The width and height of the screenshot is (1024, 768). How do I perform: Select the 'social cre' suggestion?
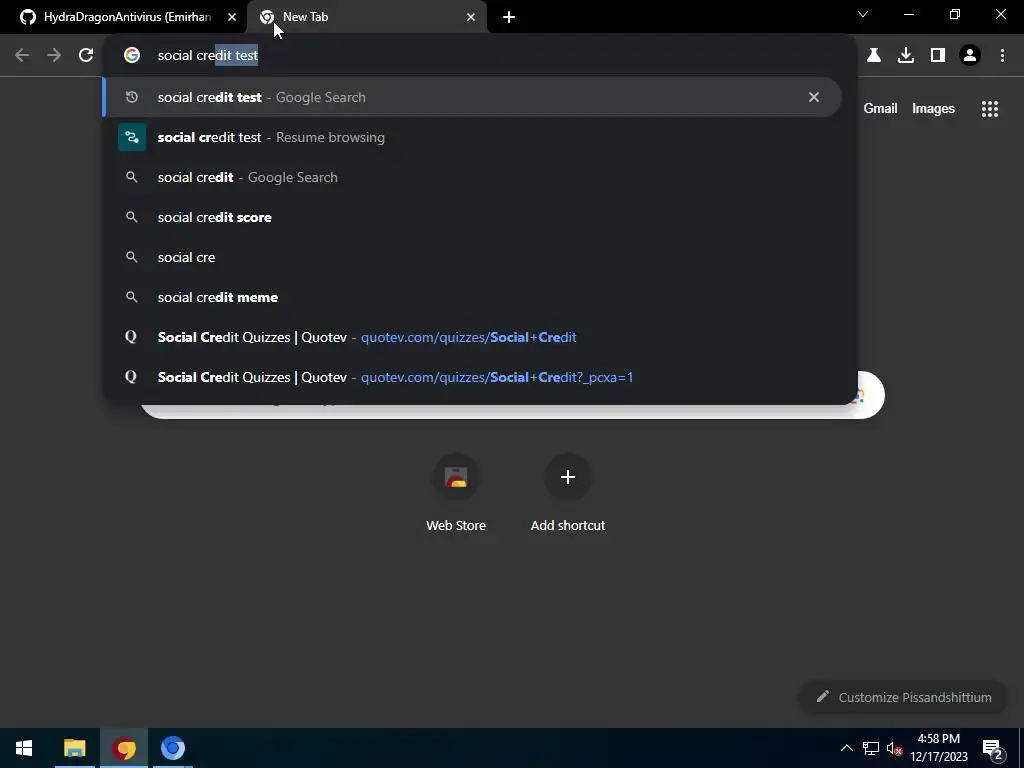click(472, 257)
